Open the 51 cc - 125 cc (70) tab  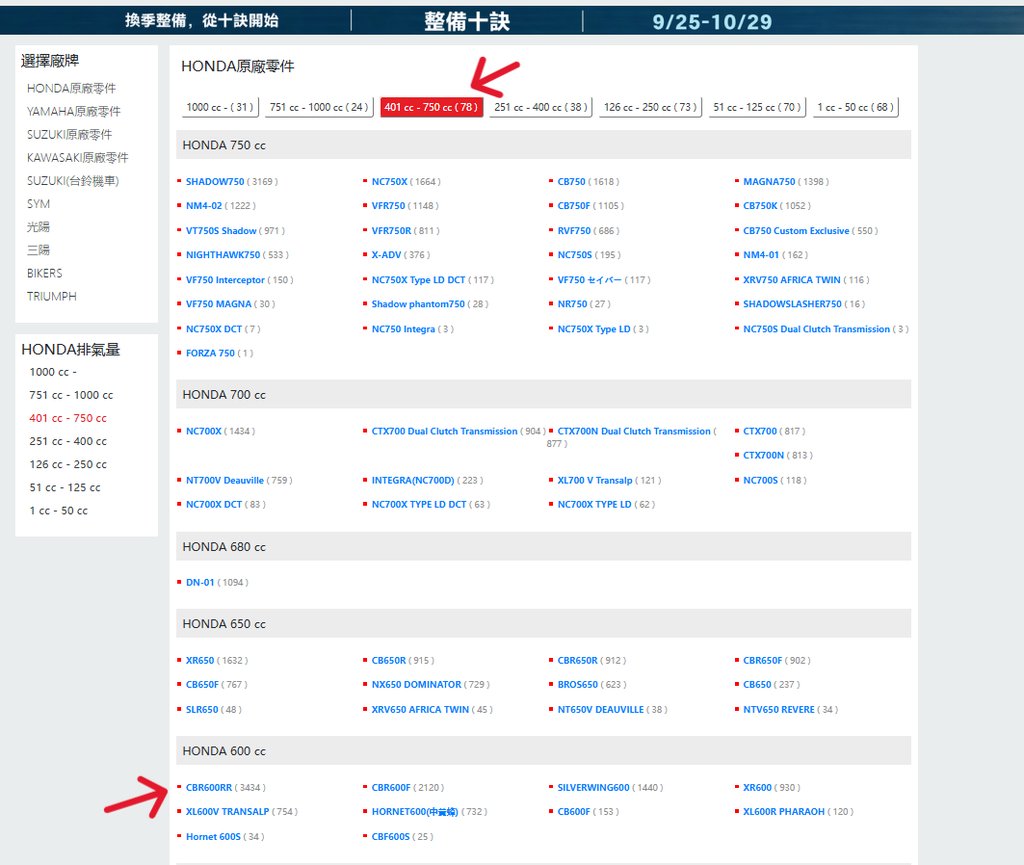757,107
